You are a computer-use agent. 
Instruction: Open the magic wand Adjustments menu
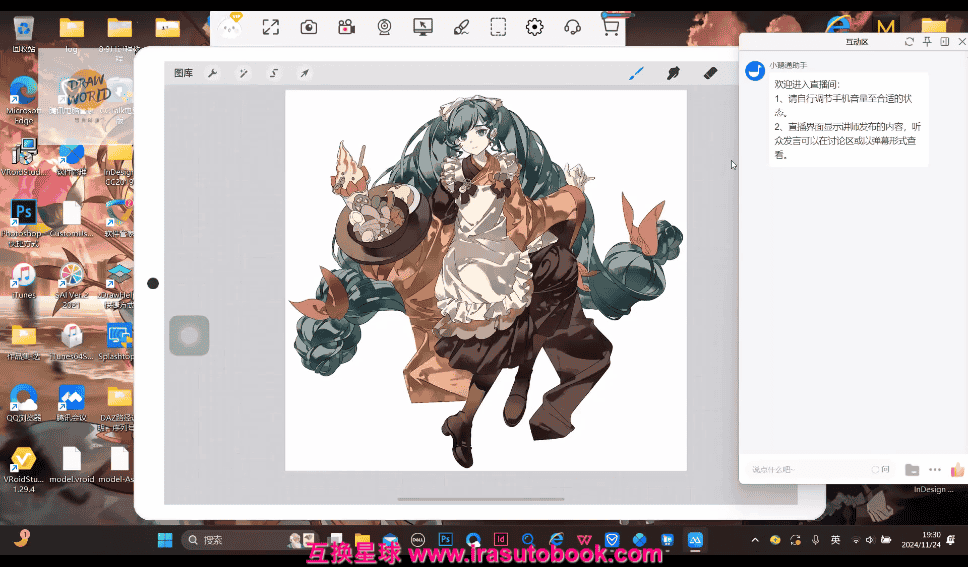click(243, 73)
